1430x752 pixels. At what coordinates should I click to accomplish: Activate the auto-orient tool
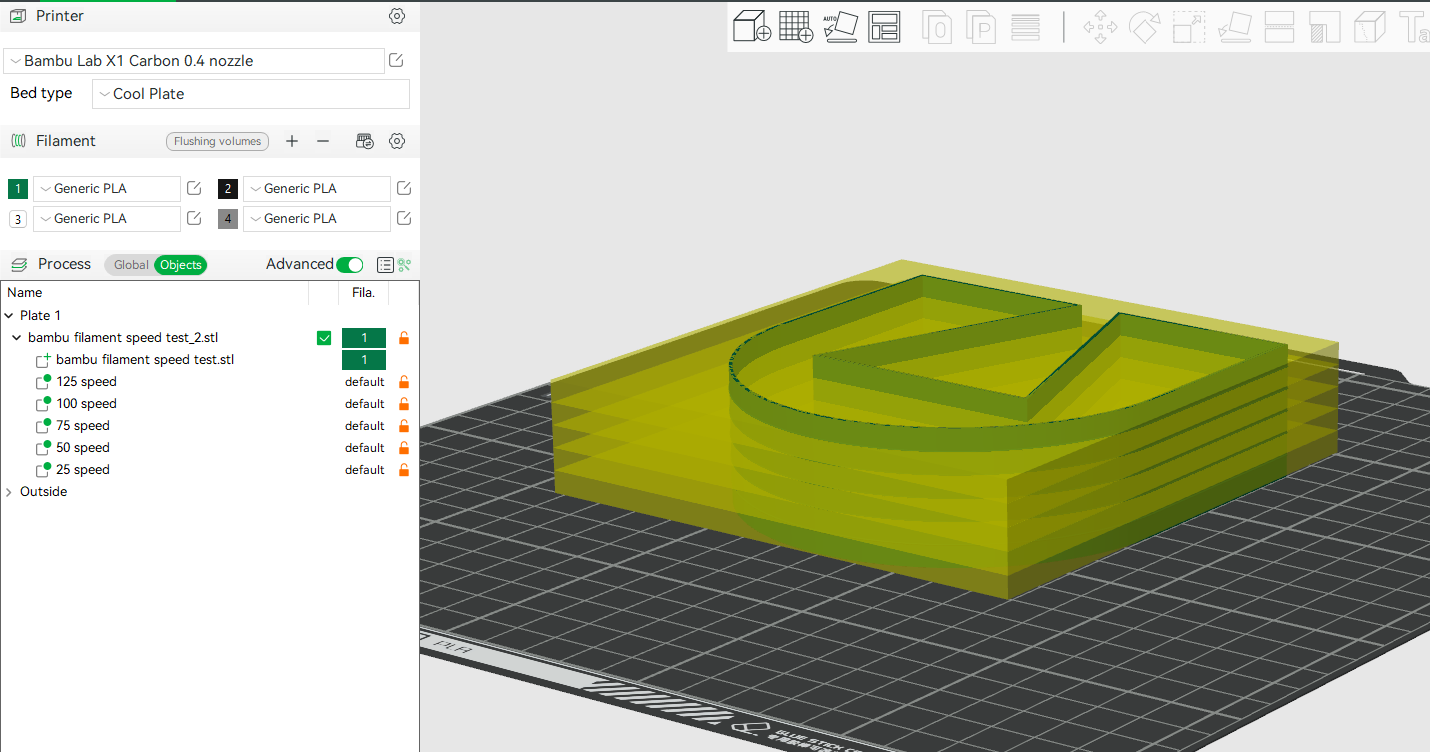(841, 27)
